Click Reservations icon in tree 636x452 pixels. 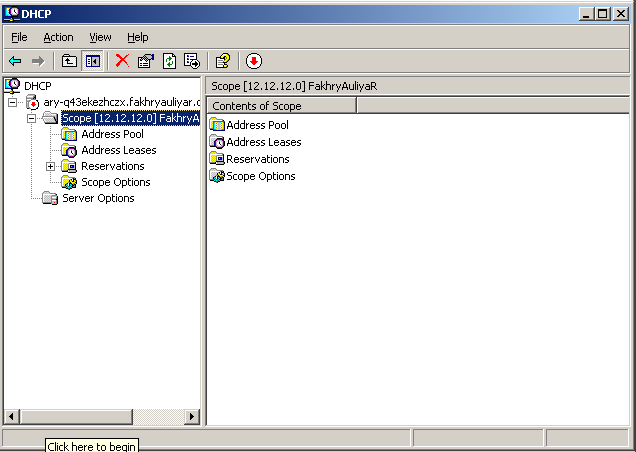point(69,166)
